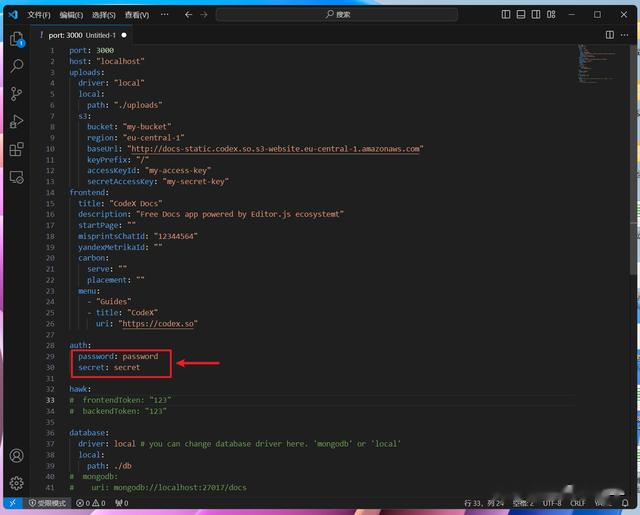The image size is (640, 515).
Task: Click the text 'password: password' on line 29
Action: pyautogui.click(x=118, y=356)
